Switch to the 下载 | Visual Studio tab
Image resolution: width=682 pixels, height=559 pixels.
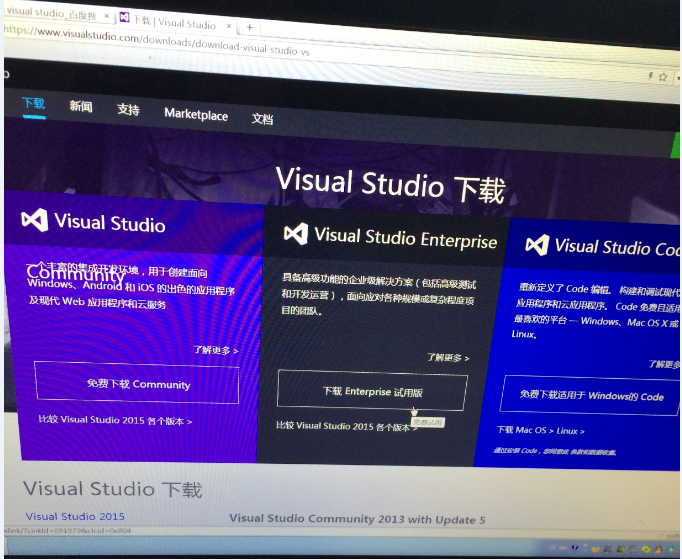pos(174,22)
